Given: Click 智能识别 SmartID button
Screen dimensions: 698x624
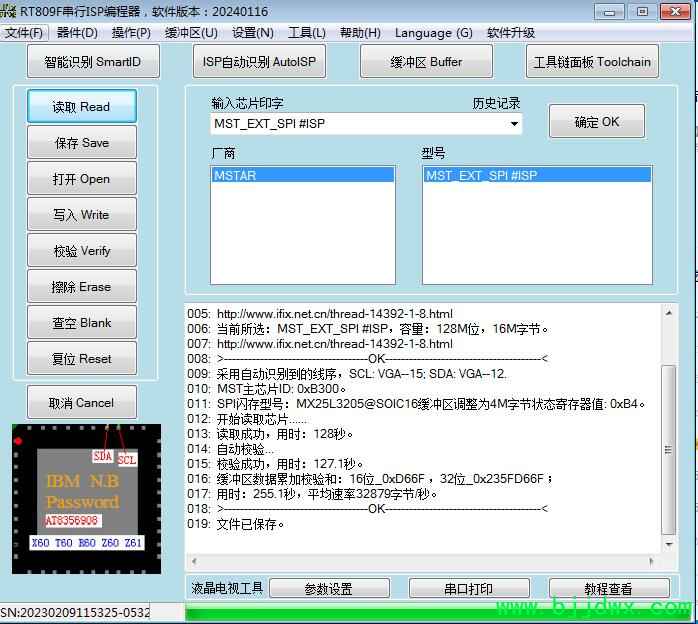Looking at the screenshot, I should tap(93, 62).
